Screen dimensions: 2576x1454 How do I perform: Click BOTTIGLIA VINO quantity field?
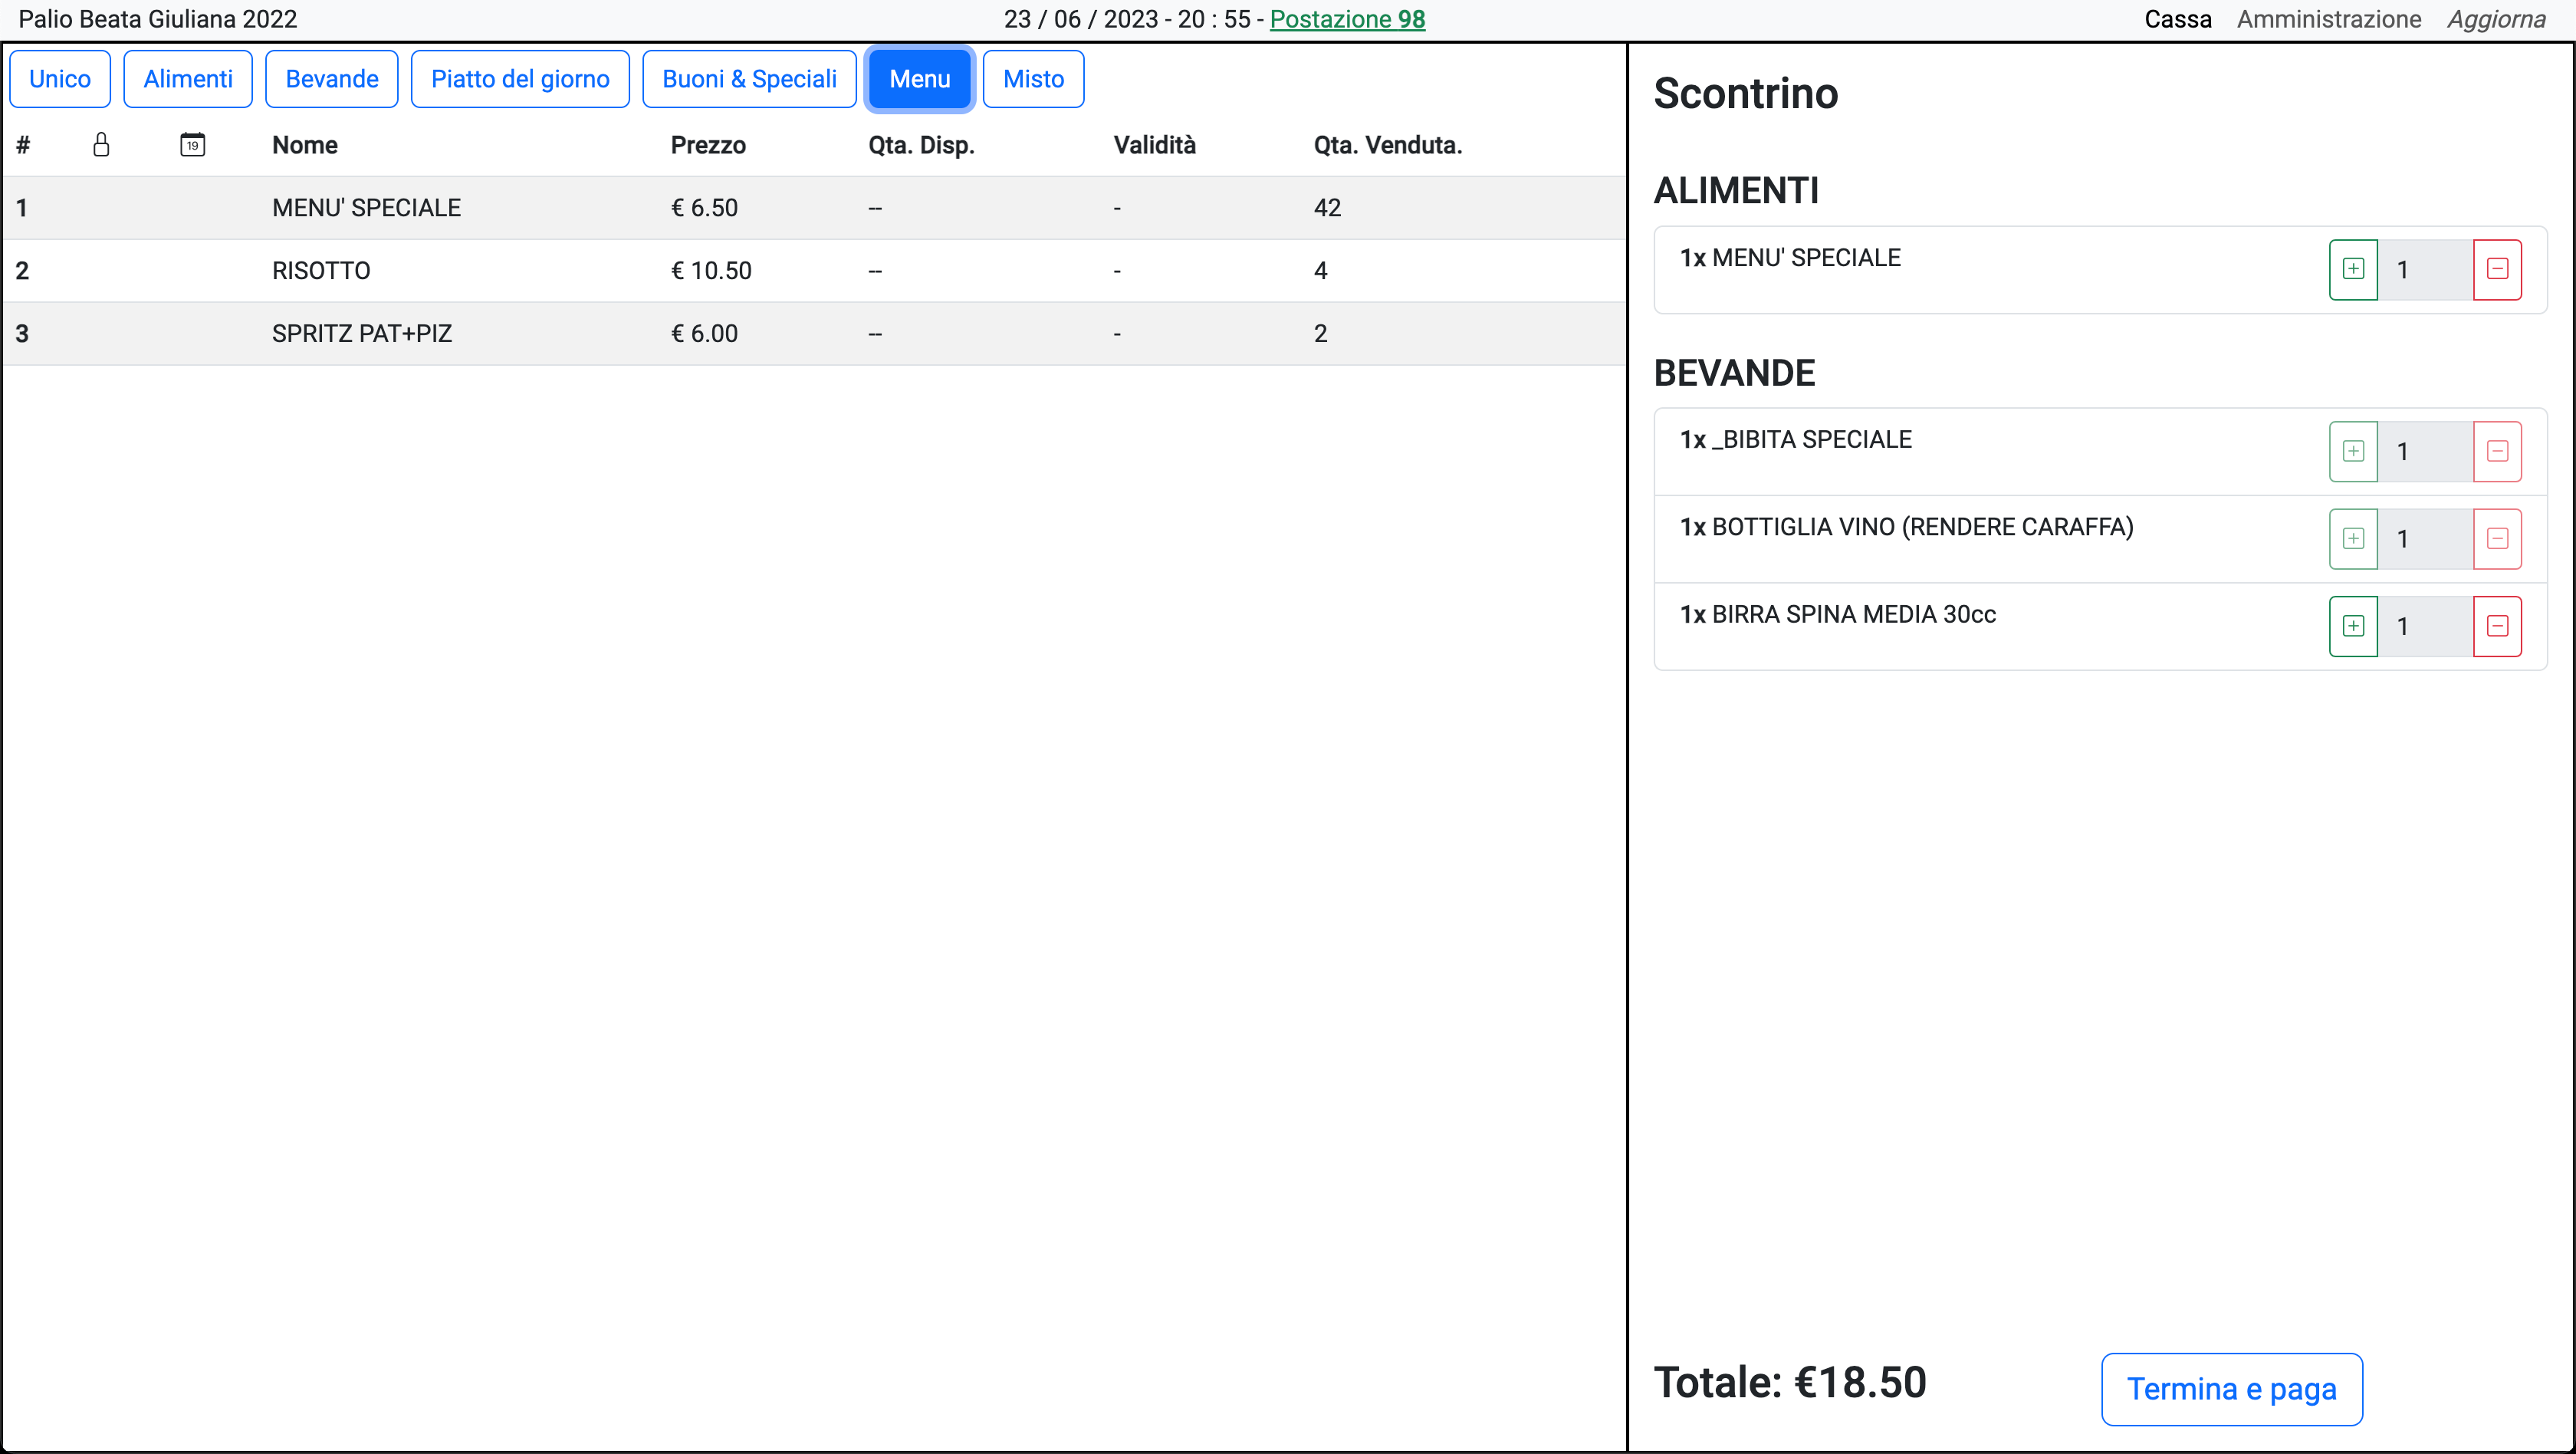tap(2425, 539)
